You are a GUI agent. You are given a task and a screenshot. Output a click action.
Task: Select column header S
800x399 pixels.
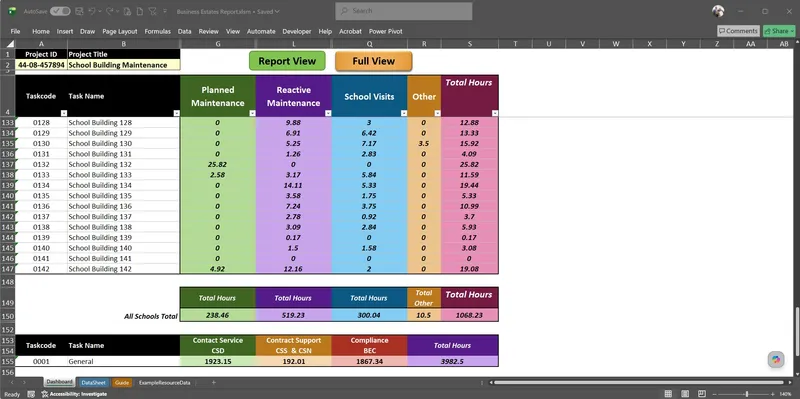click(470, 44)
